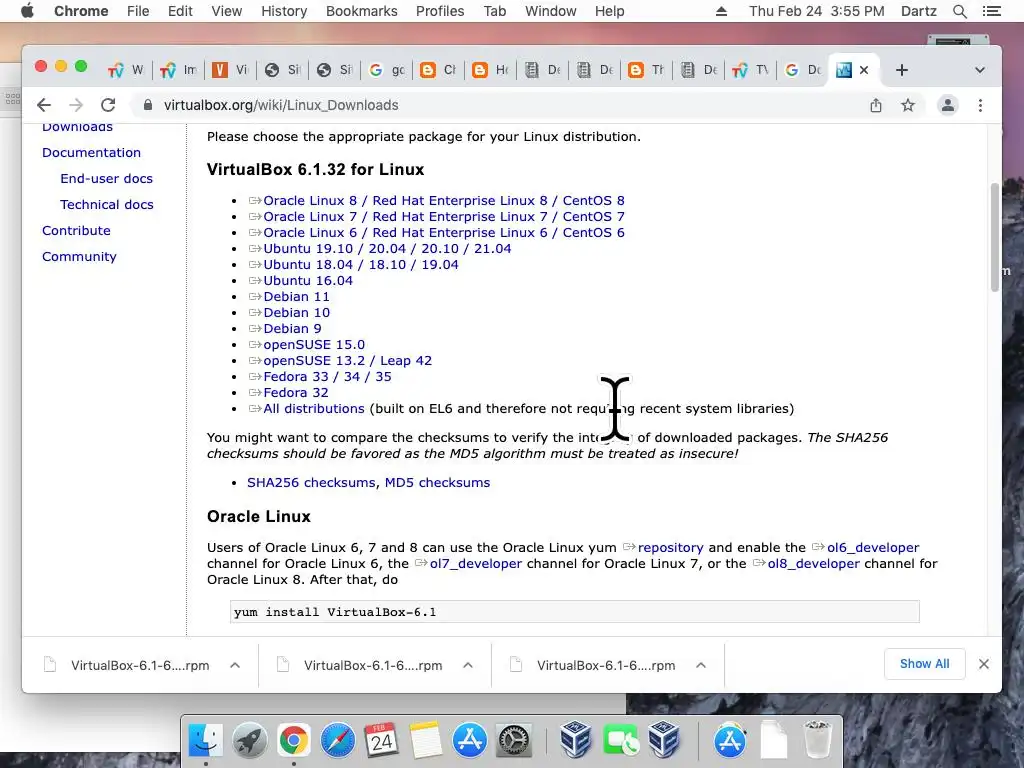
Task: Open Chrome's three-dot menu
Action: click(x=980, y=105)
